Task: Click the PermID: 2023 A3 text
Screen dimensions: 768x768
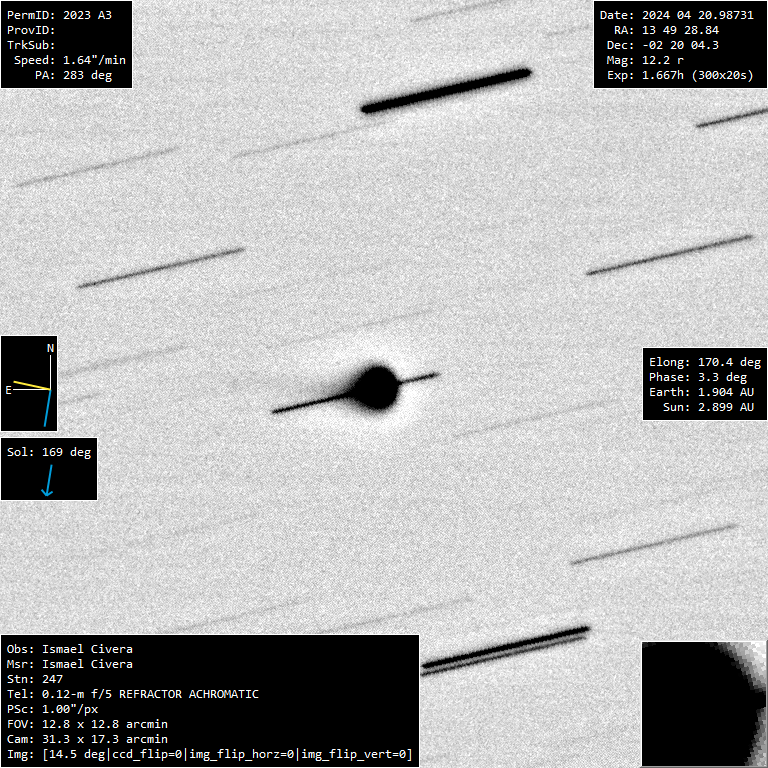Action: tap(59, 15)
